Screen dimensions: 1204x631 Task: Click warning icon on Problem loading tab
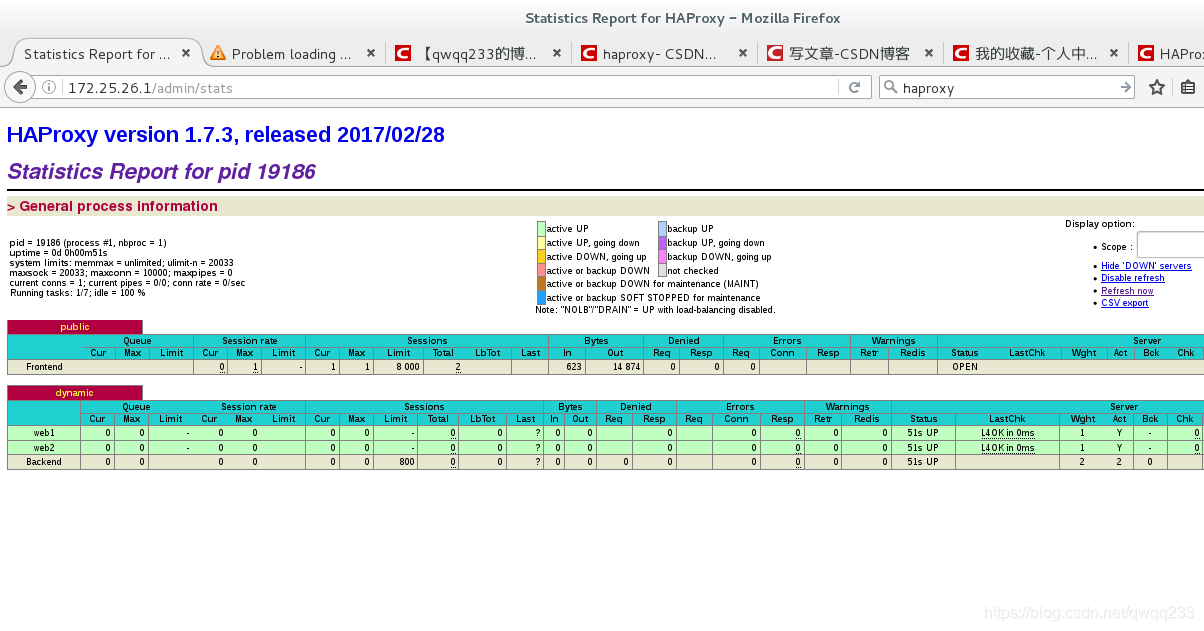click(x=218, y=54)
